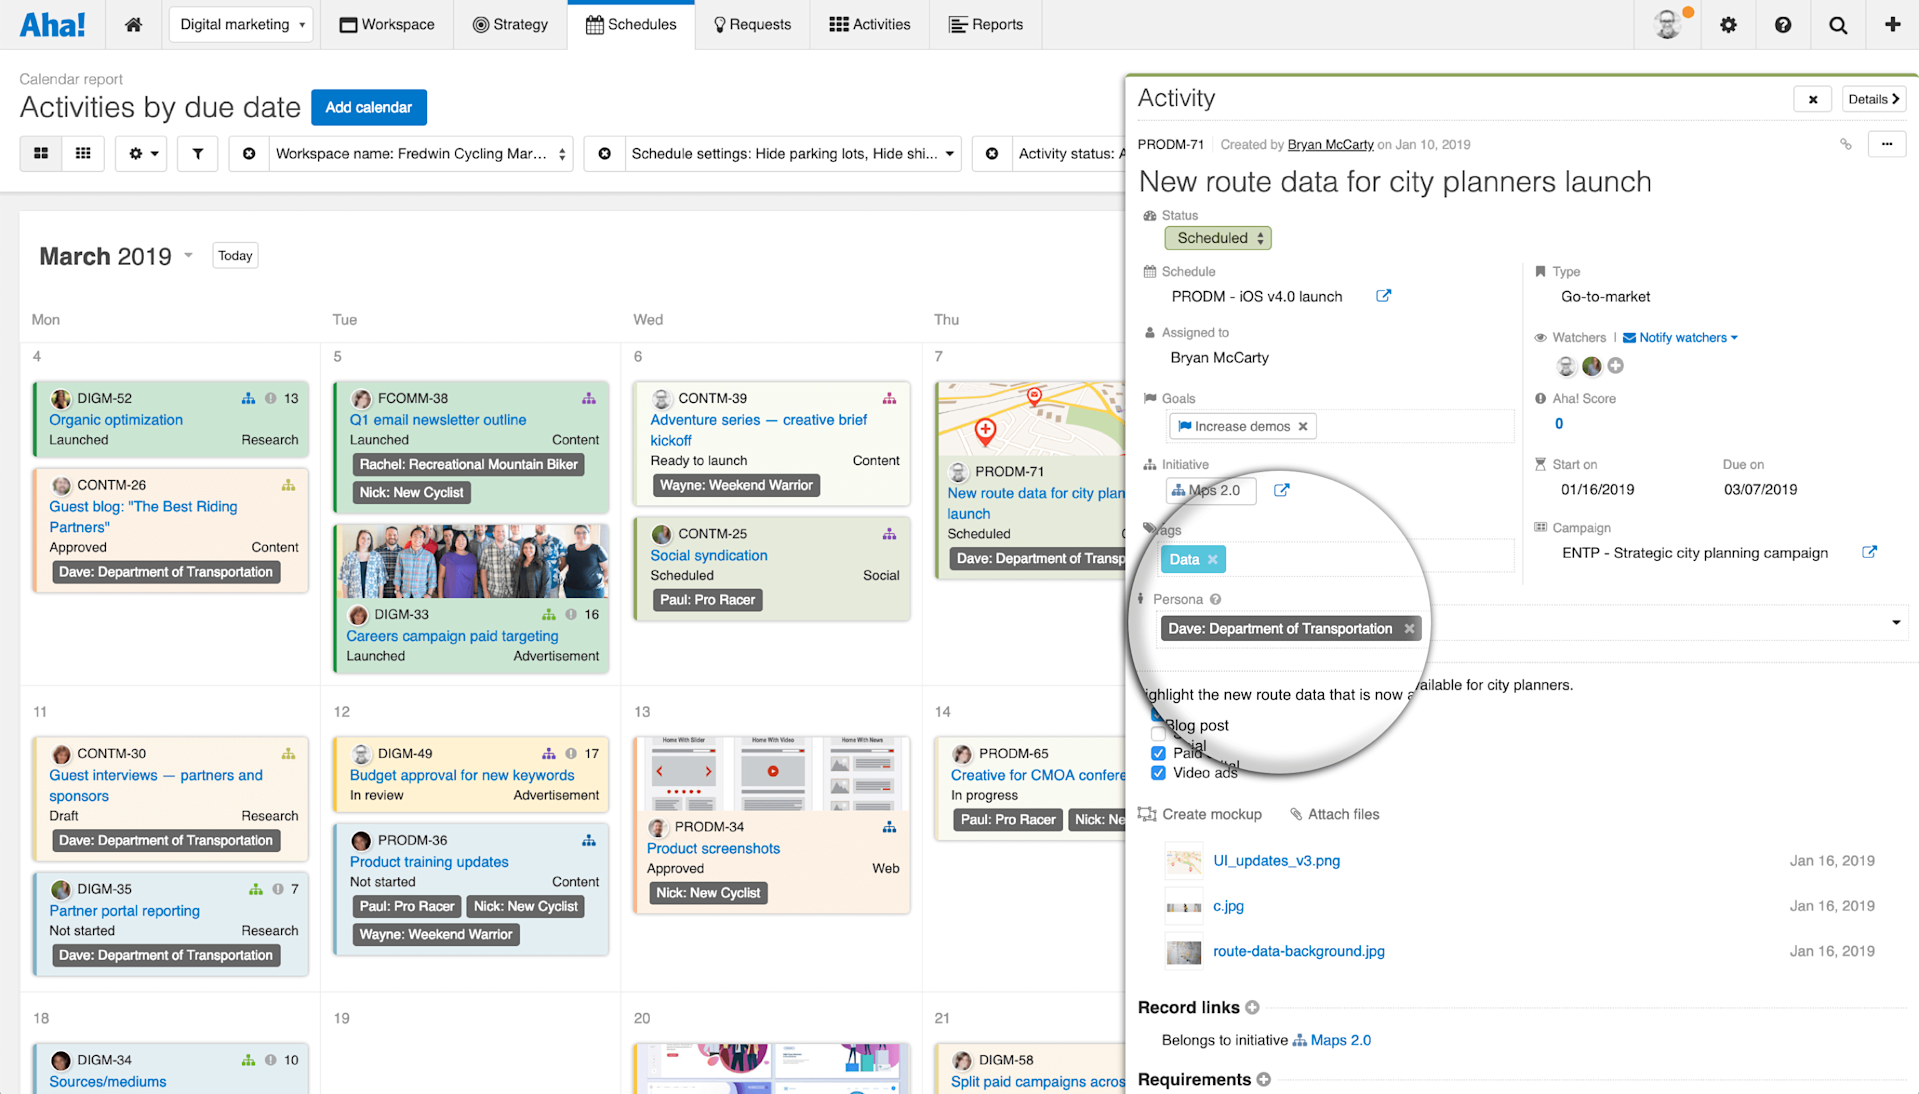Open the Aha! search icon
This screenshot has height=1094, width=1919.
[1837, 24]
